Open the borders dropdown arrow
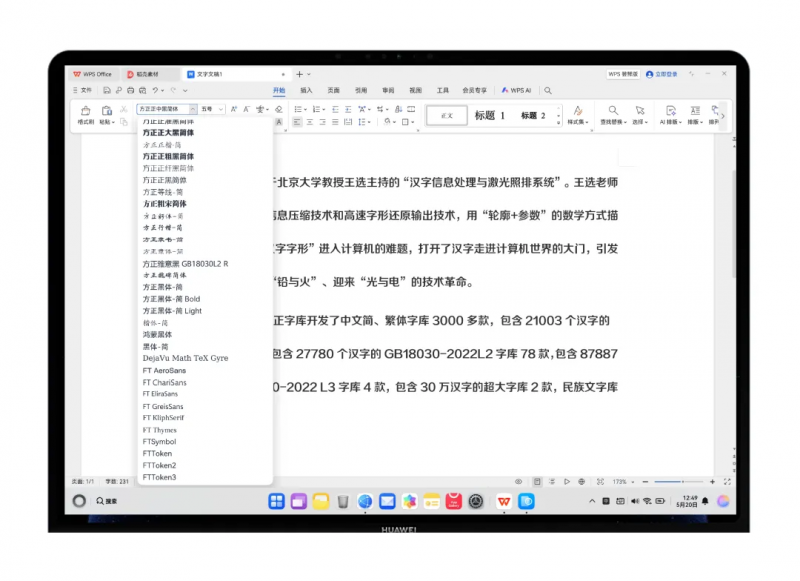This screenshot has width=800, height=581. (x=412, y=122)
